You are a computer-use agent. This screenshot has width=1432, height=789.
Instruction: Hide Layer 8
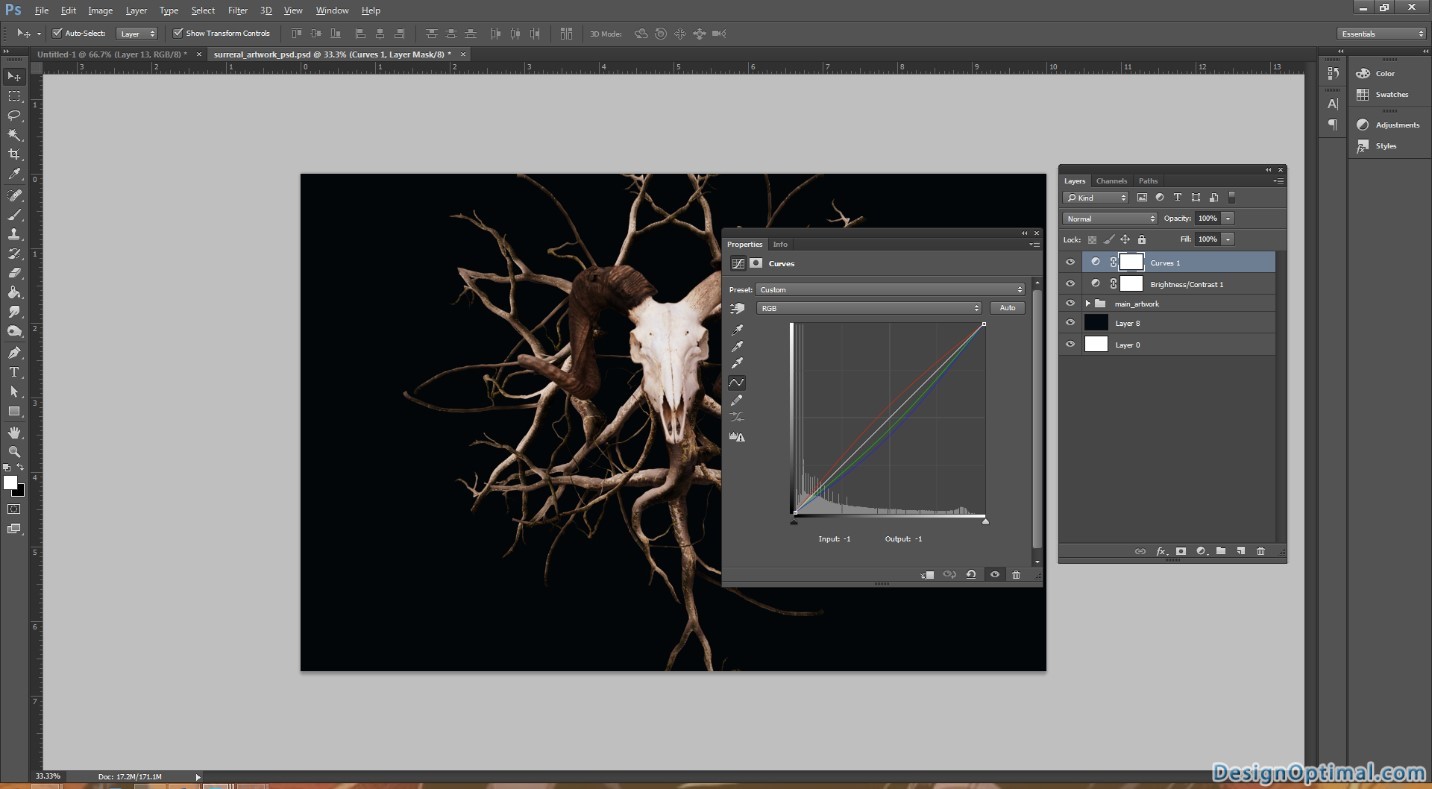point(1070,323)
